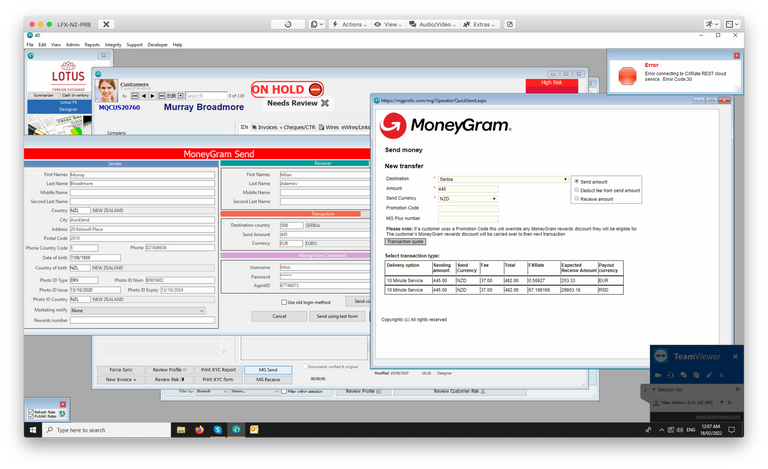
Task: Switch to the Invoices tab
Action: click(x=264, y=127)
